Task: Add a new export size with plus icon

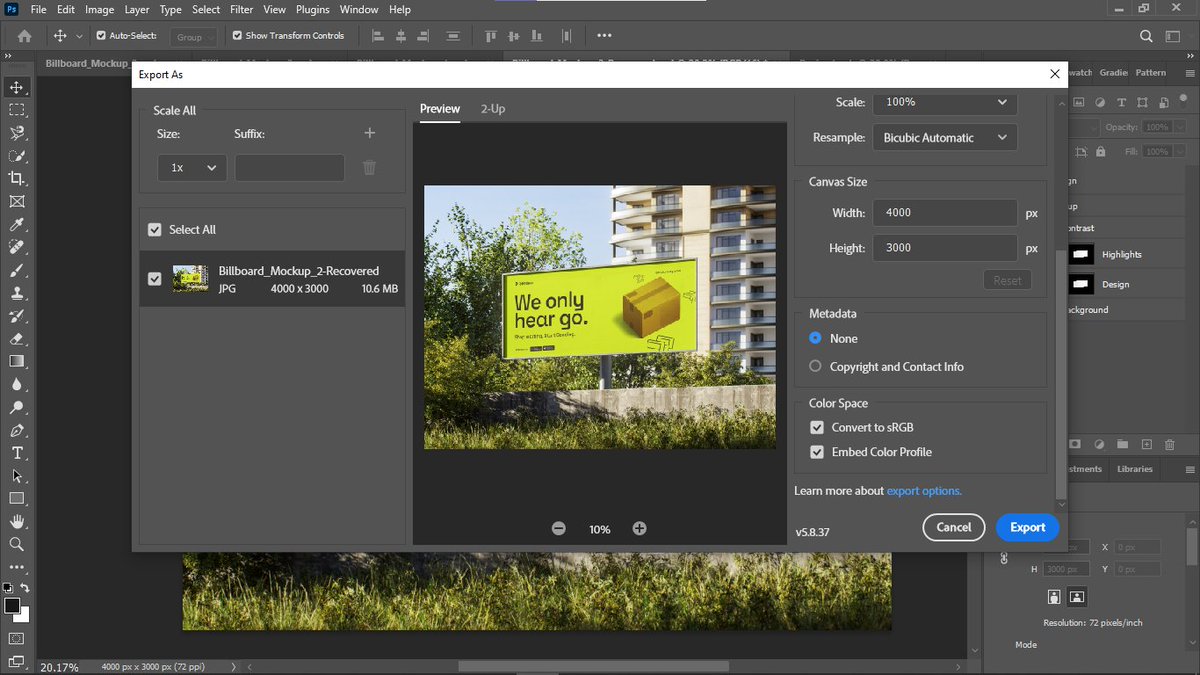Action: pos(369,133)
